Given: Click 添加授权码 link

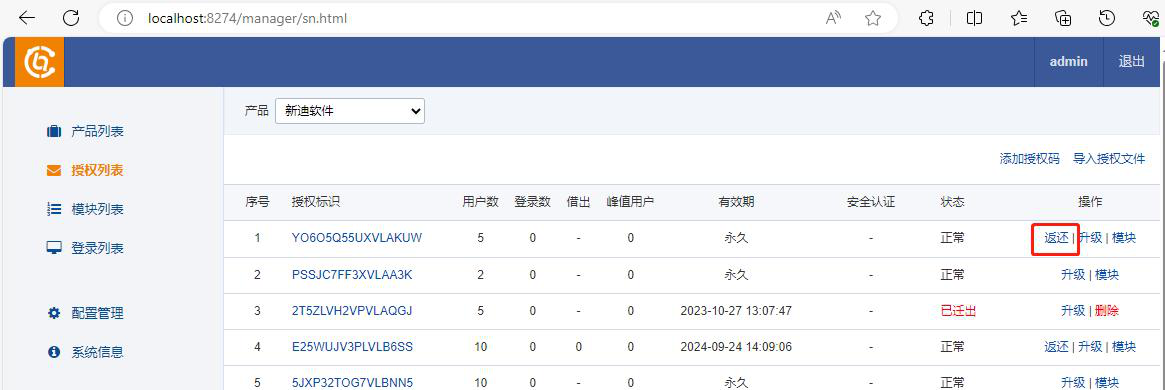Looking at the screenshot, I should (x=1030, y=158).
